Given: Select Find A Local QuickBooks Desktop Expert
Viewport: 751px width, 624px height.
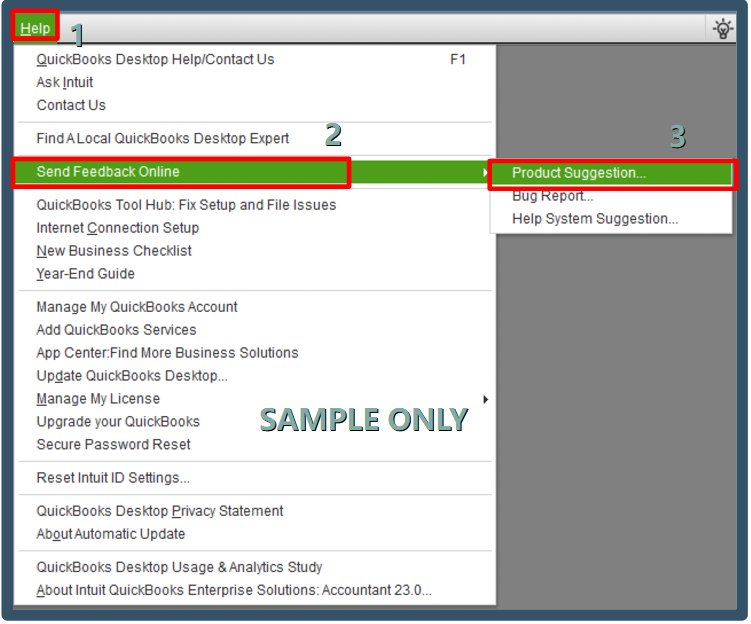Looking at the screenshot, I should pos(162,138).
